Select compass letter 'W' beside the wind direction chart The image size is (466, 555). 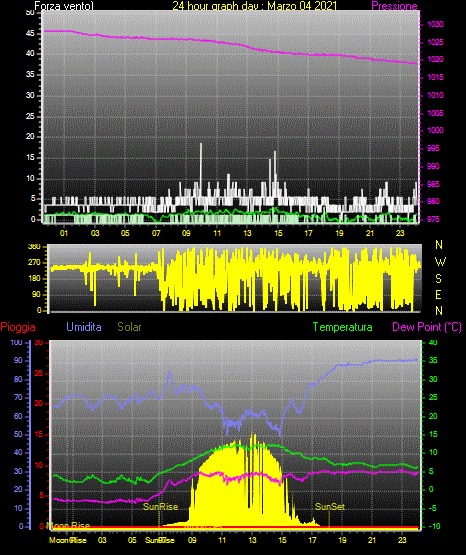coord(440,262)
